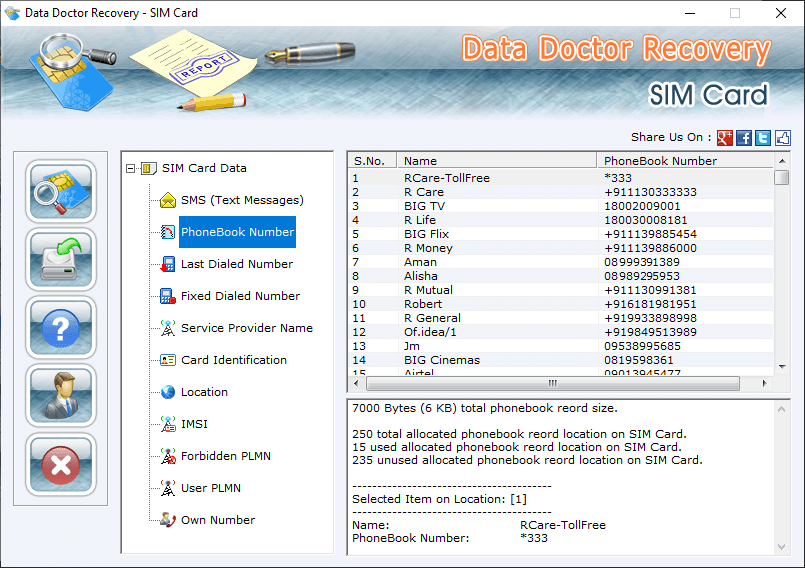Open Own Number tree item

click(218, 520)
